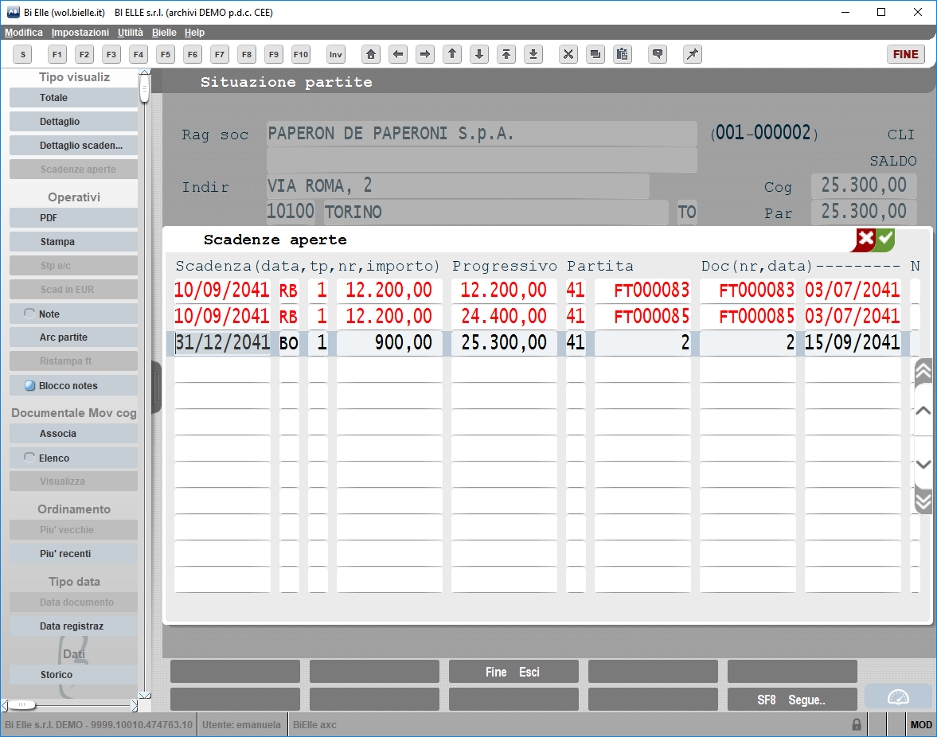The width and height of the screenshot is (937, 737).
Task: Select the FT000085 partita cell
Action: 643,316
